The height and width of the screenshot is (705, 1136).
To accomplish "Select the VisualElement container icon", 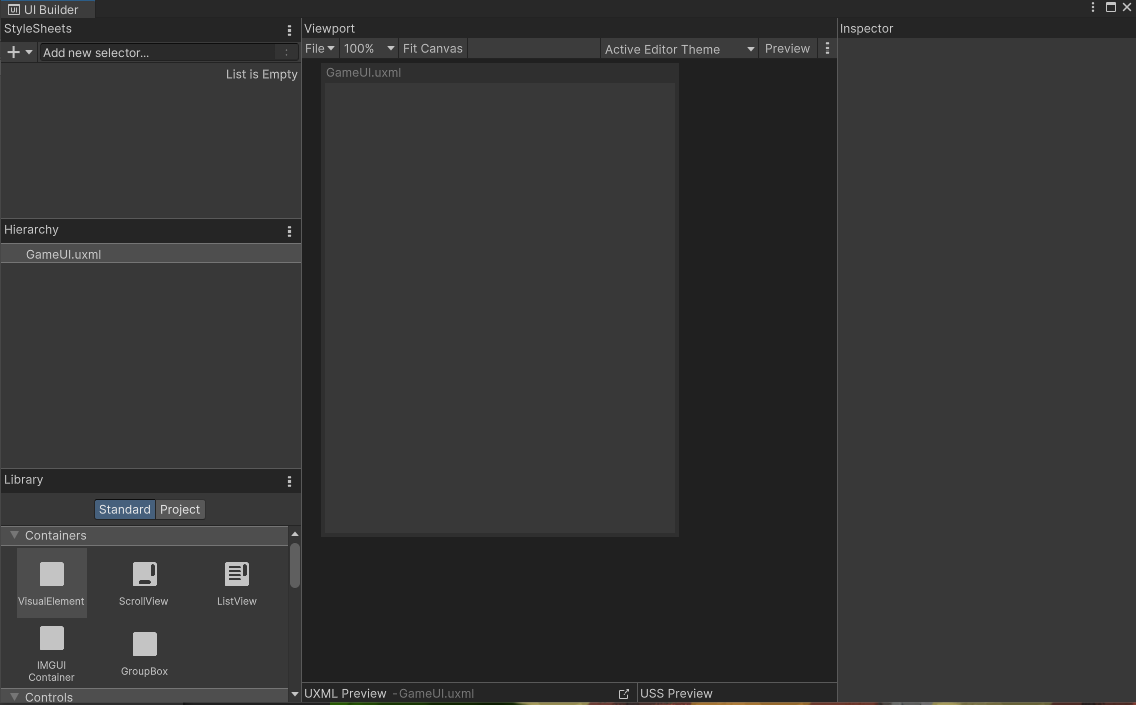I will (51, 575).
